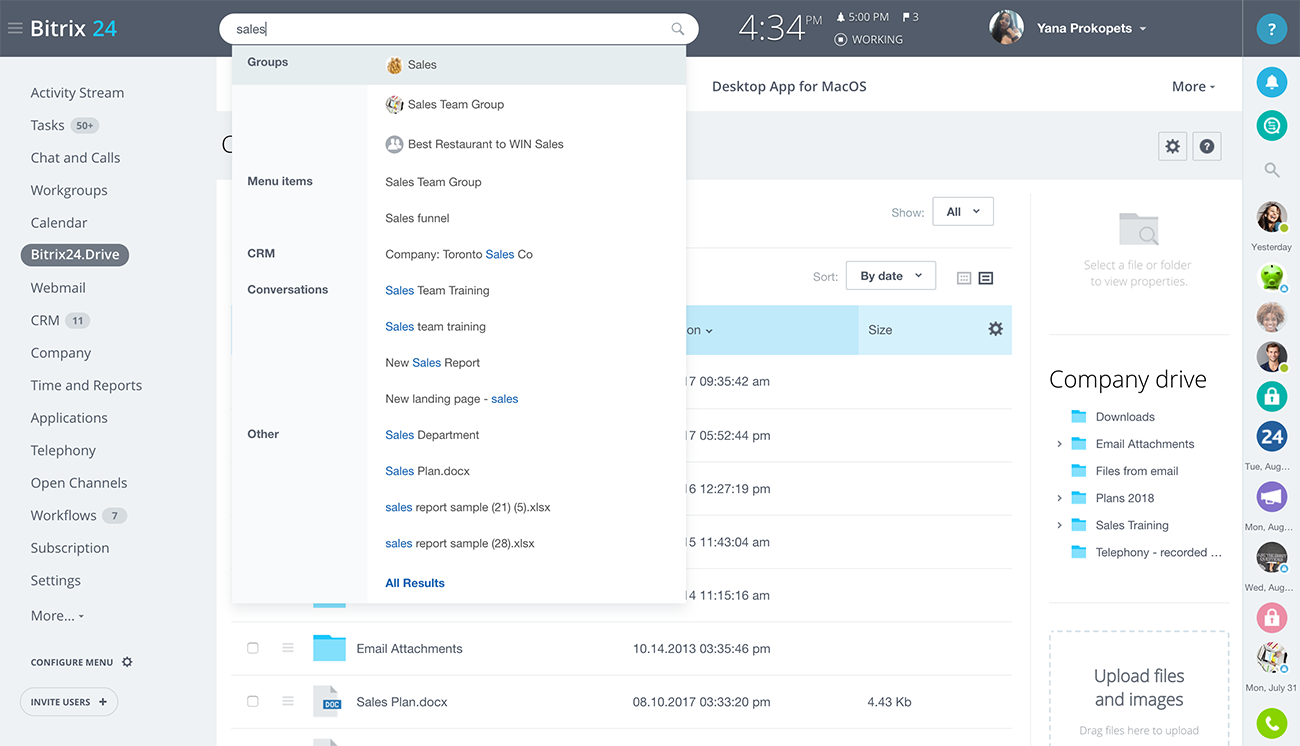Select Bitrix24.Drive menu item
The height and width of the screenshot is (746, 1300).
coord(75,255)
